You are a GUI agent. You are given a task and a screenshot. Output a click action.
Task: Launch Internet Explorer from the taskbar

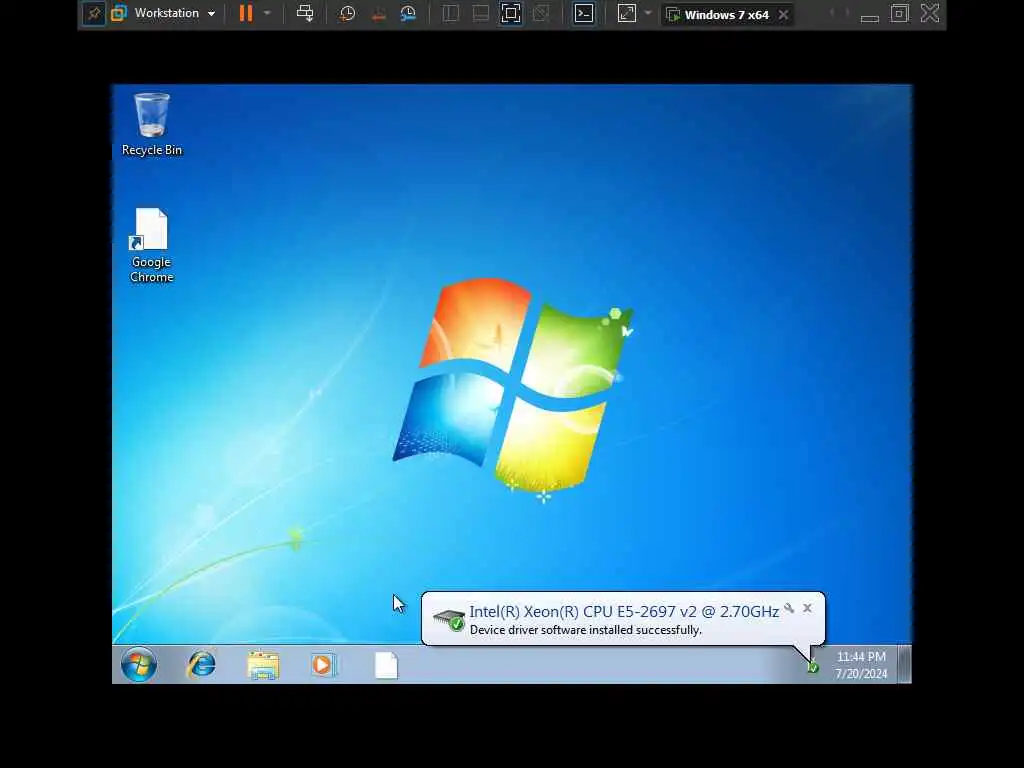202,665
